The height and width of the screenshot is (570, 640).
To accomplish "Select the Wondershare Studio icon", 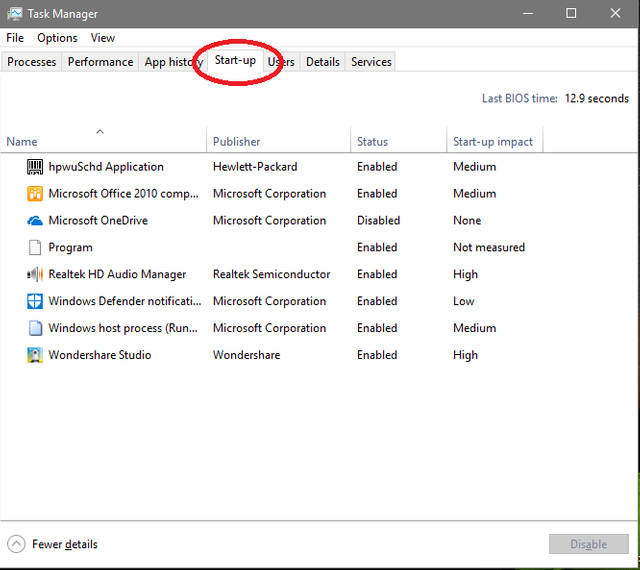I will pos(34,355).
